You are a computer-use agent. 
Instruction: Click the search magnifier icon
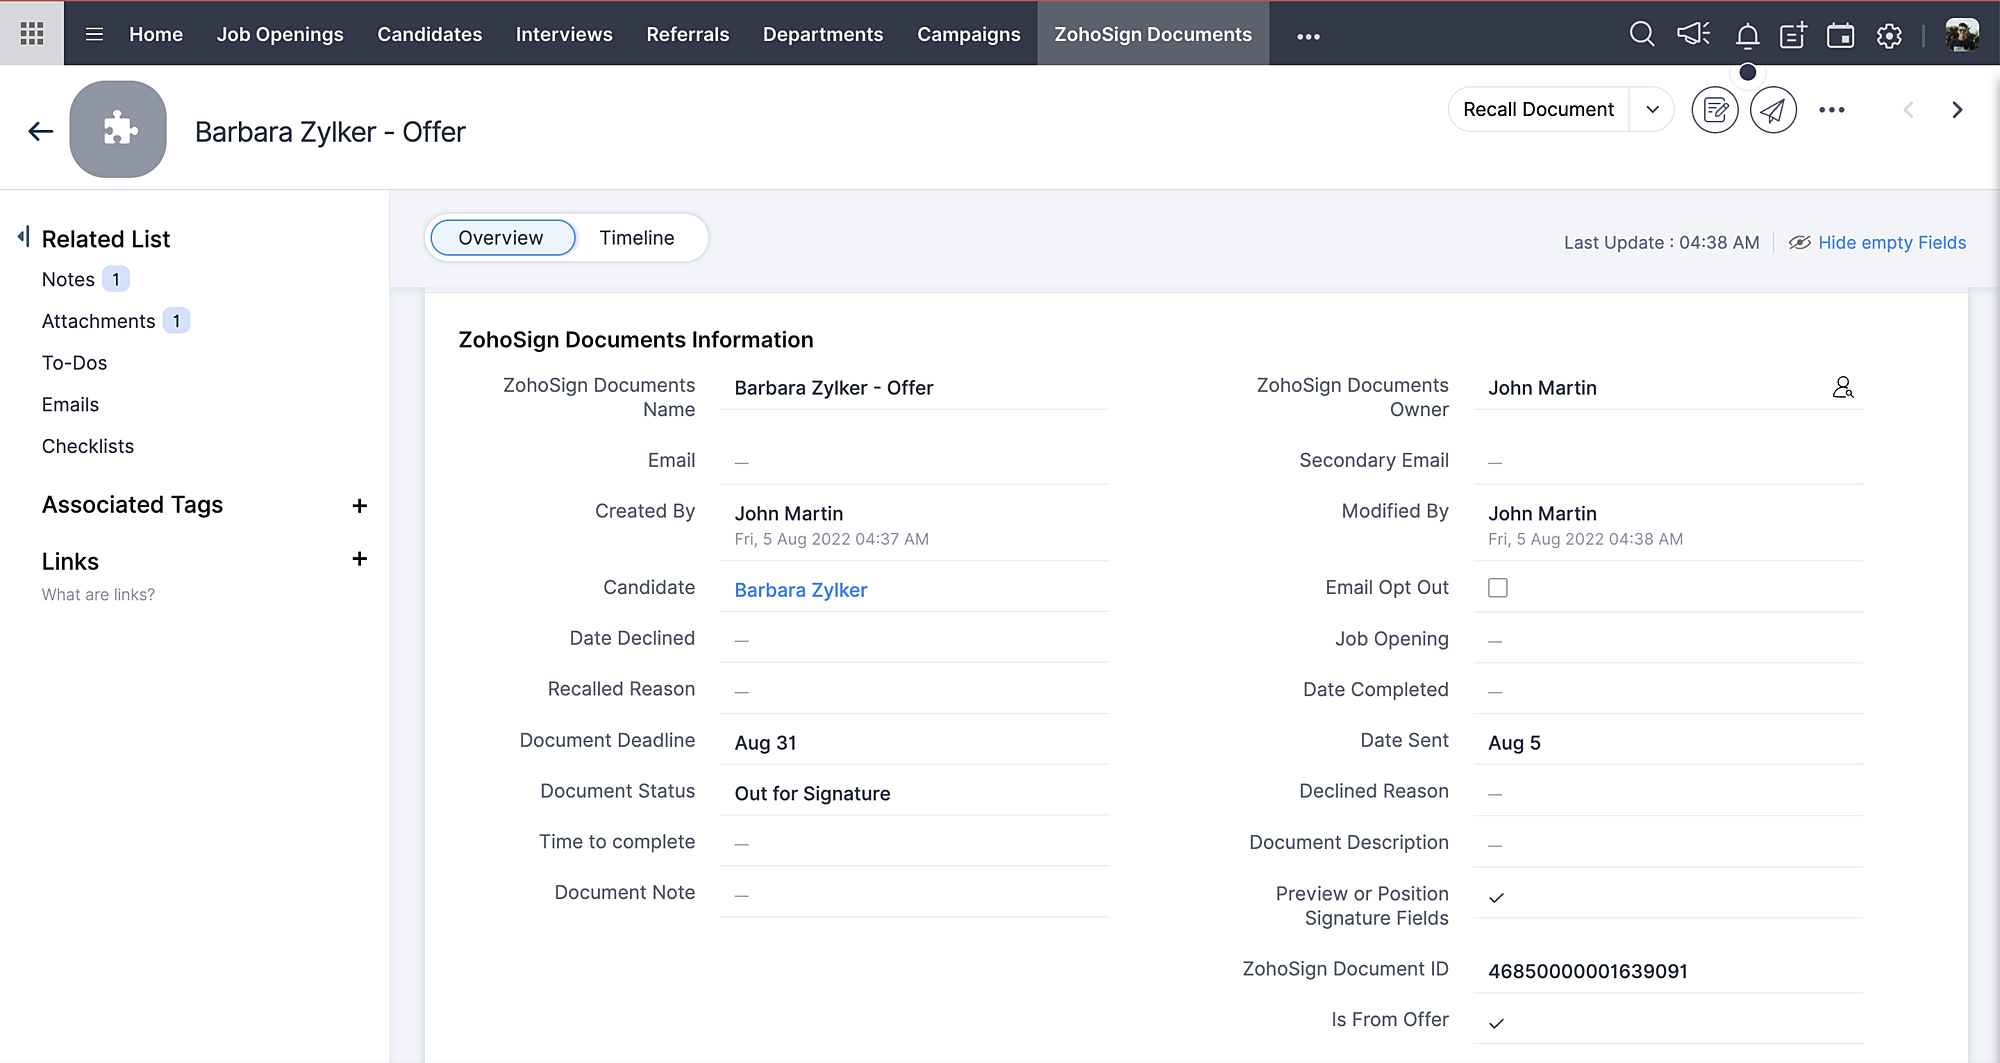(x=1641, y=35)
